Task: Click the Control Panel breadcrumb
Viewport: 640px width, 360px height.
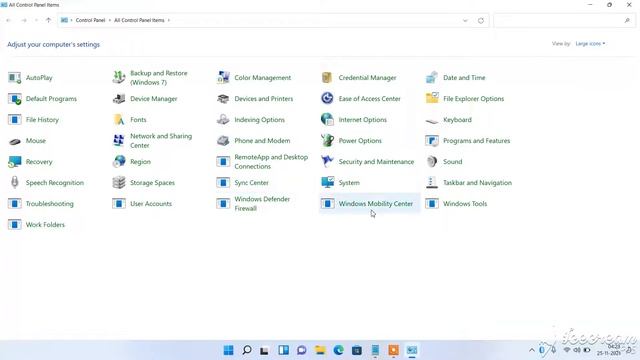Action: click(90, 20)
